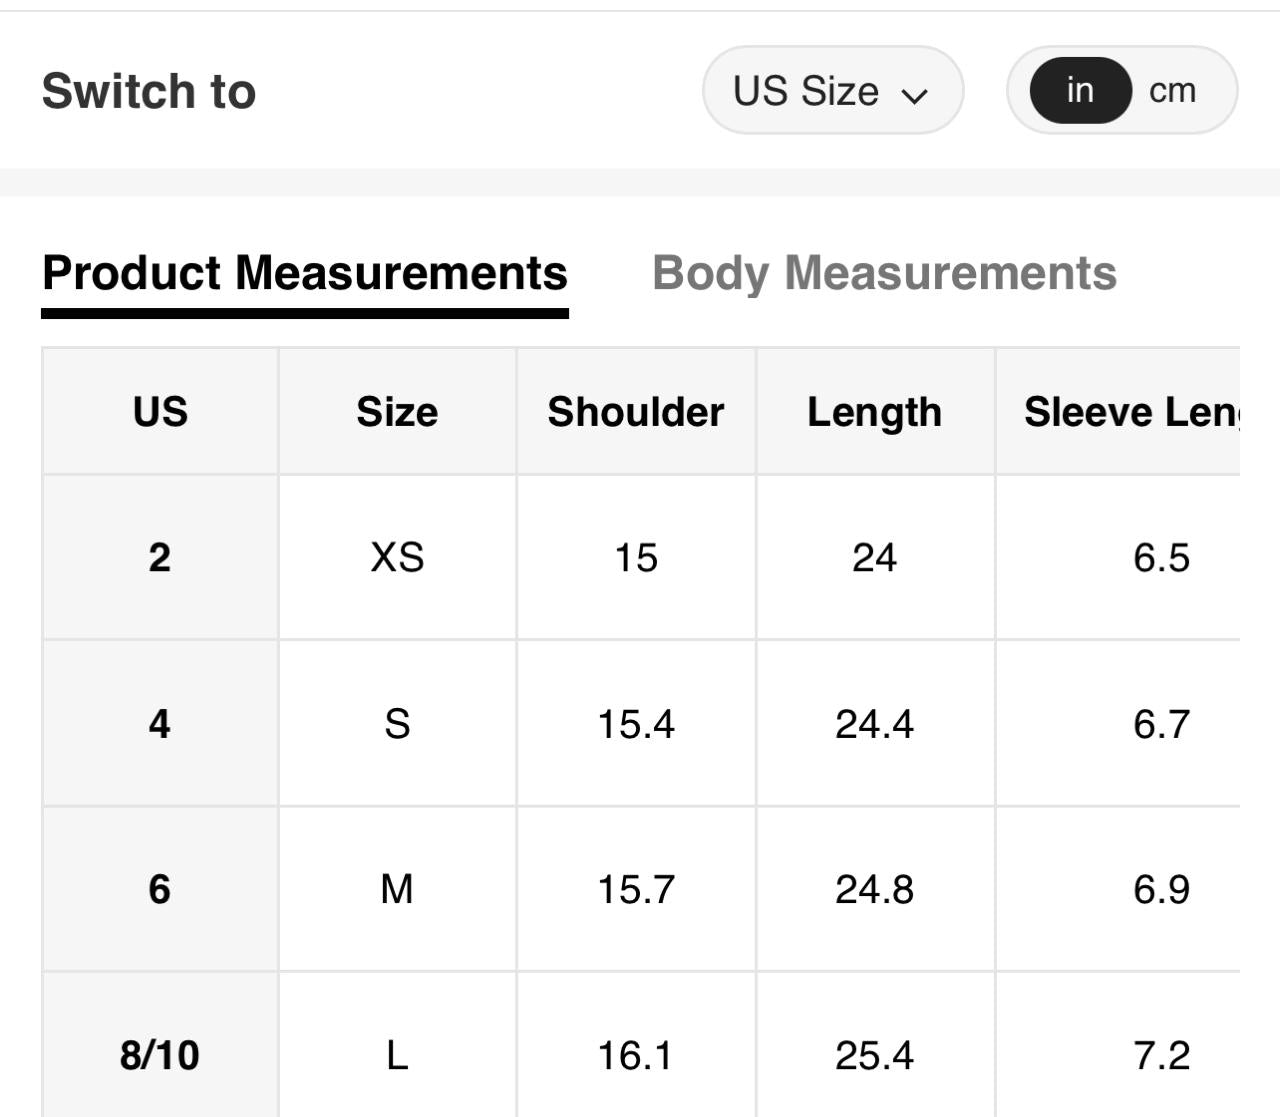Image resolution: width=1280 pixels, height=1117 pixels.
Task: Click the chevron arrow beside US Size
Action: click(x=914, y=95)
